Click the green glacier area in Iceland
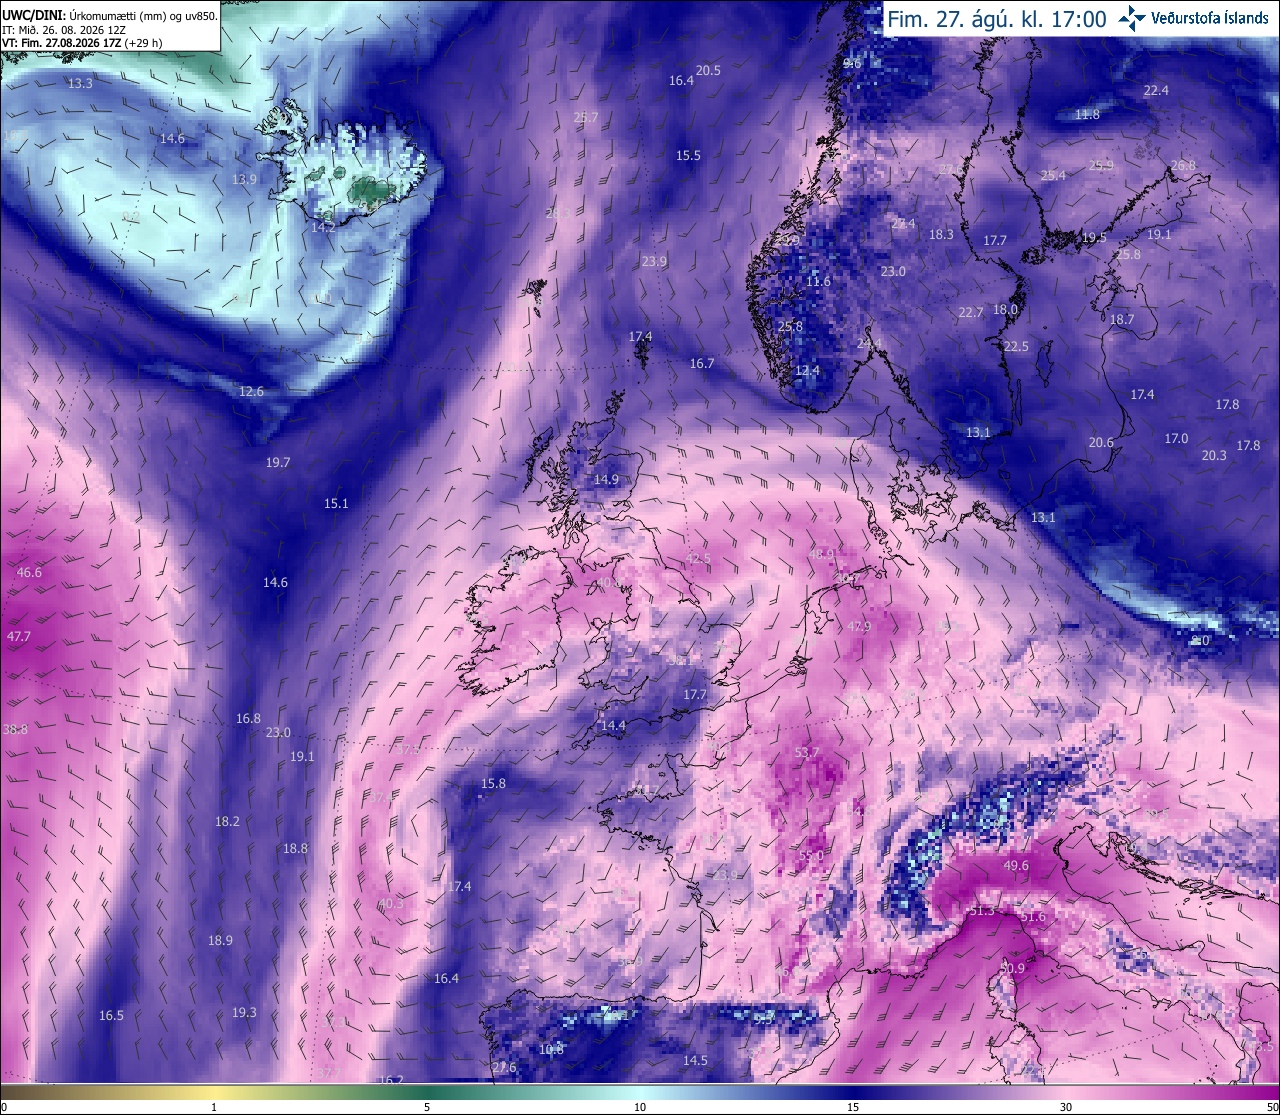This screenshot has width=1280, height=1115. [x=366, y=188]
